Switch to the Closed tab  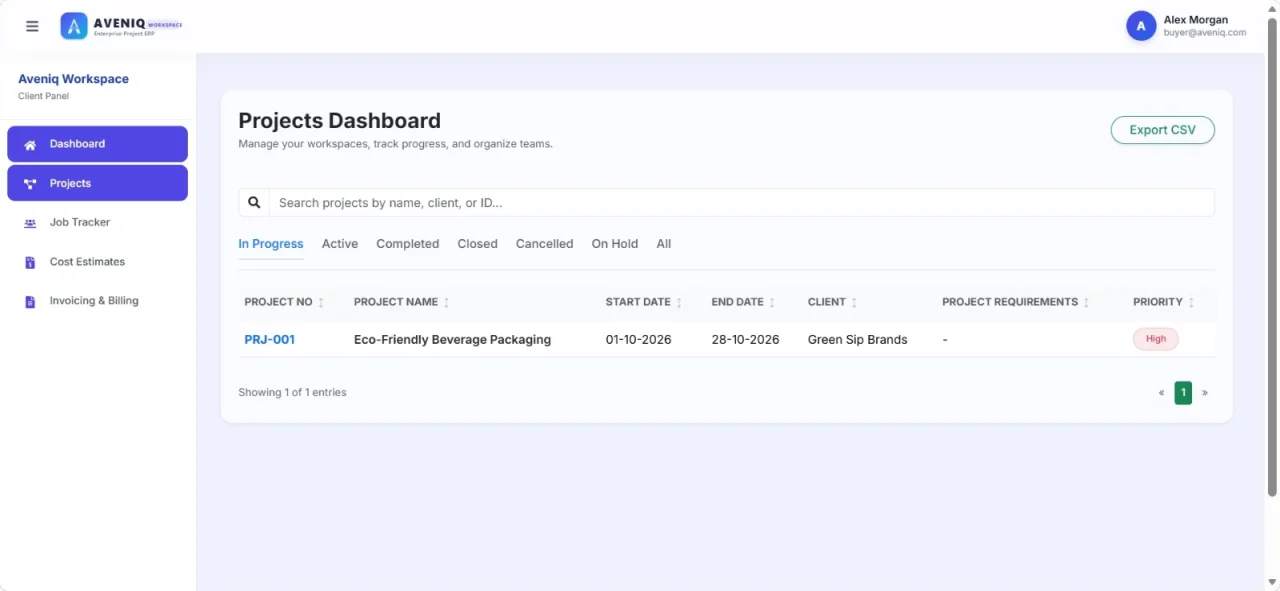[x=478, y=244]
